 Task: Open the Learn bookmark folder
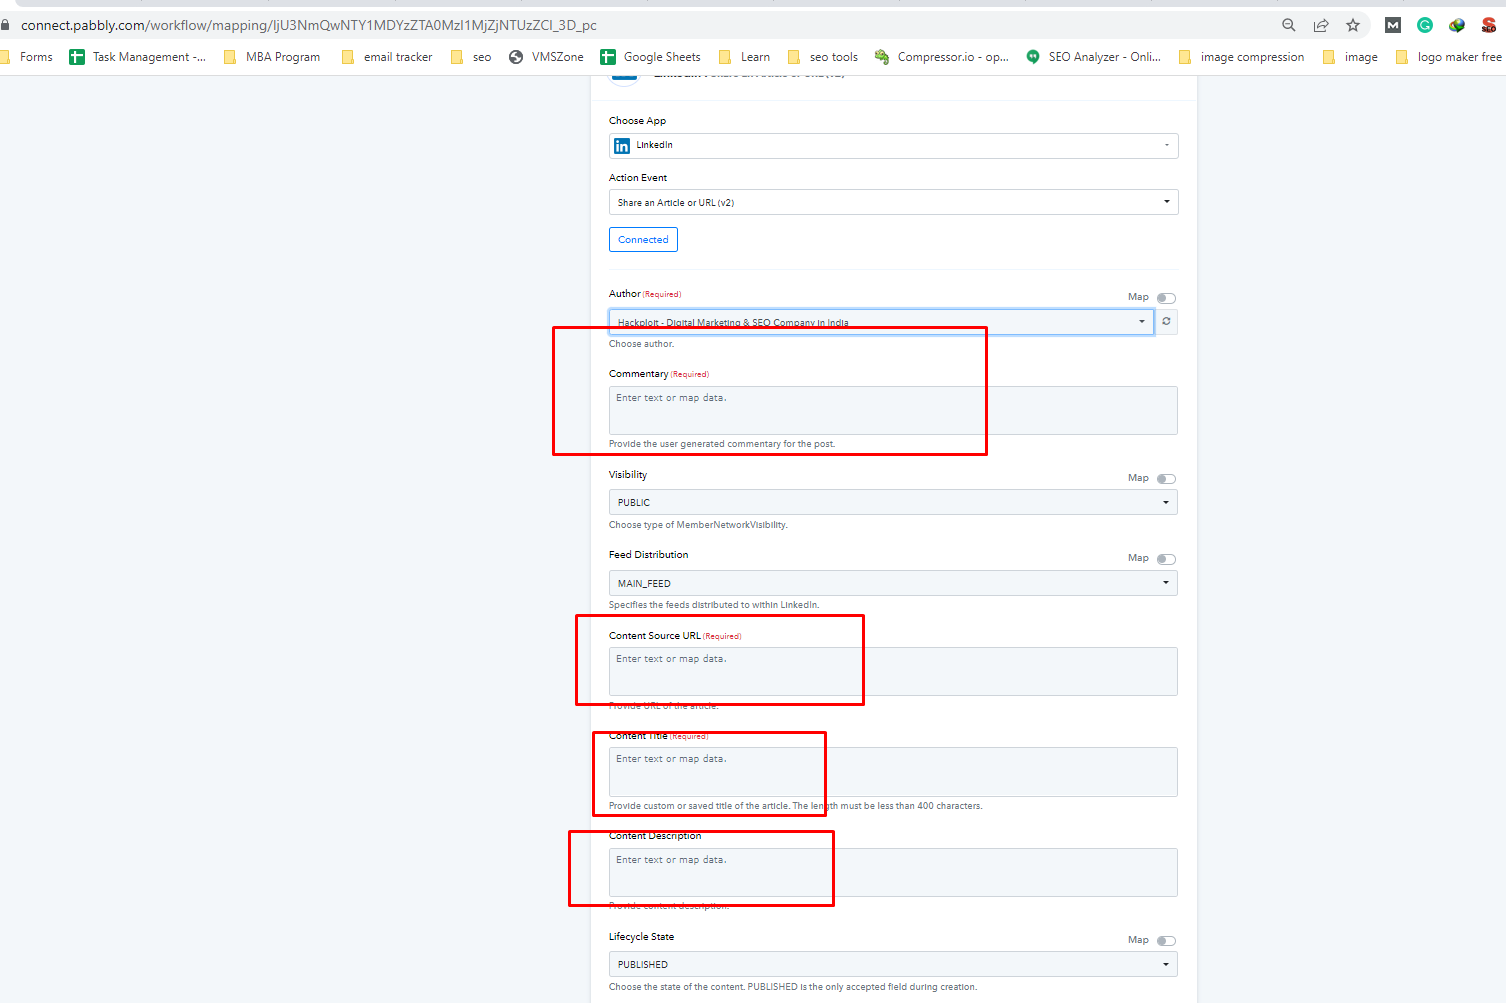[x=745, y=57]
